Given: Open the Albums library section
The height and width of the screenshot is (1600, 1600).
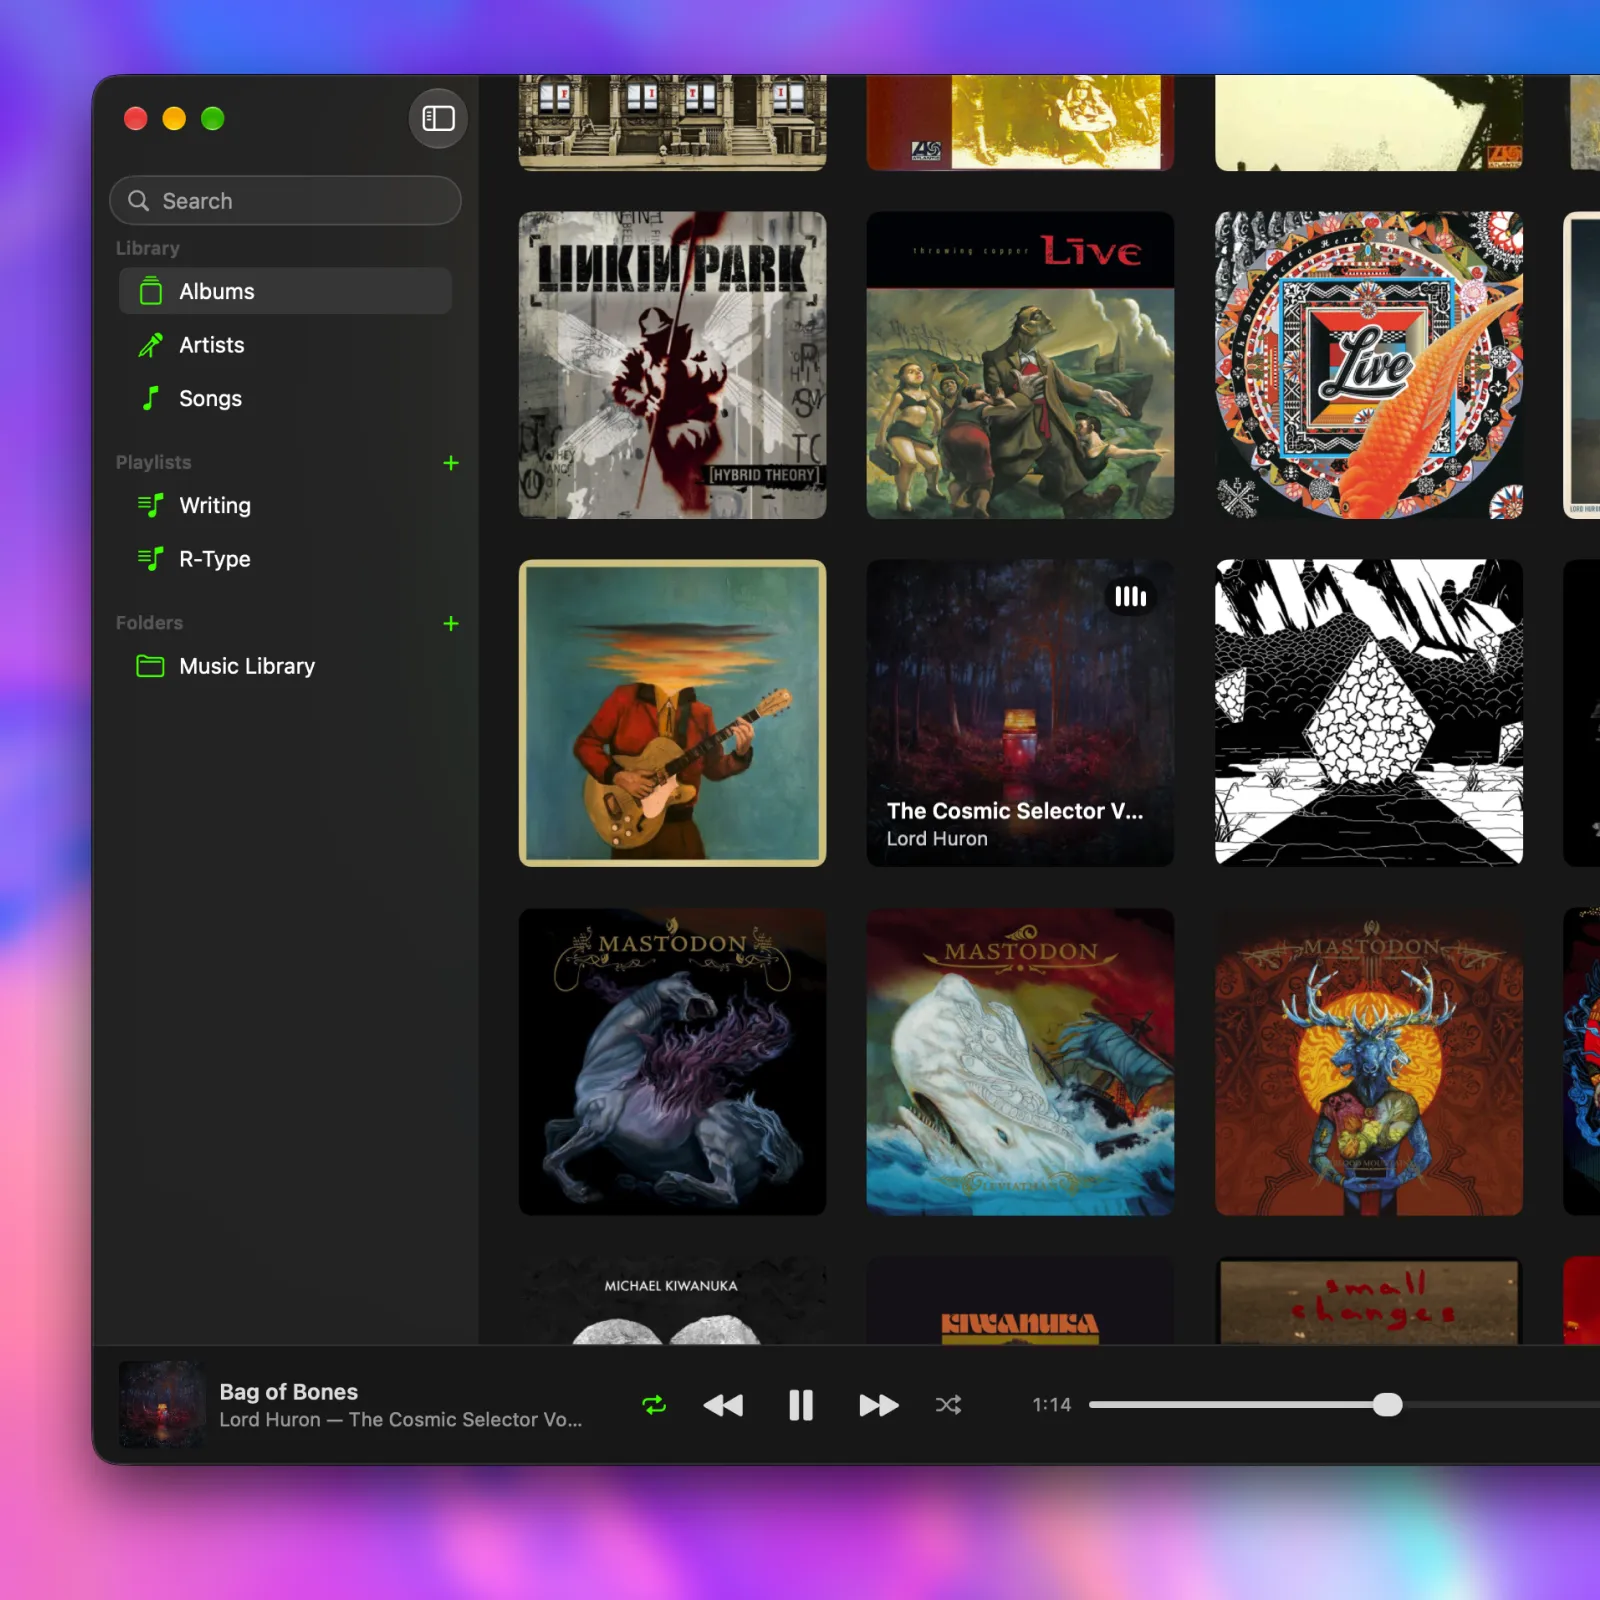Looking at the screenshot, I should click(x=285, y=291).
